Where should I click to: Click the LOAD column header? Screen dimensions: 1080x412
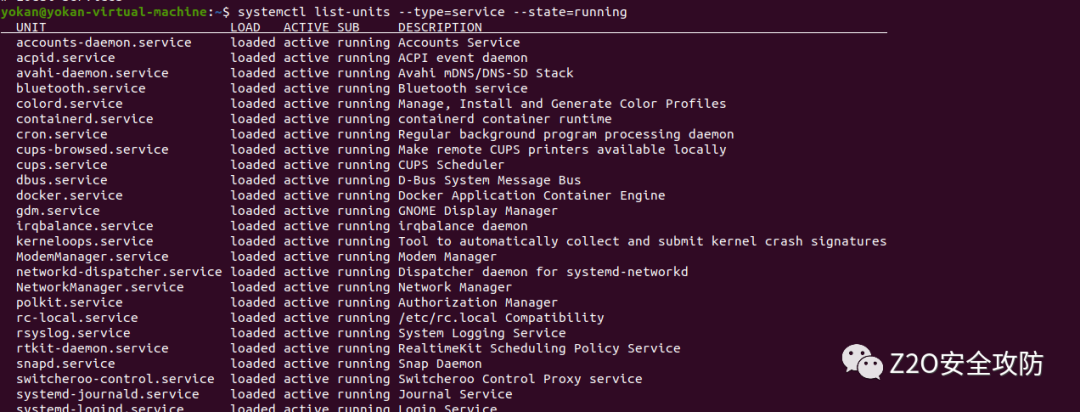[245, 28]
